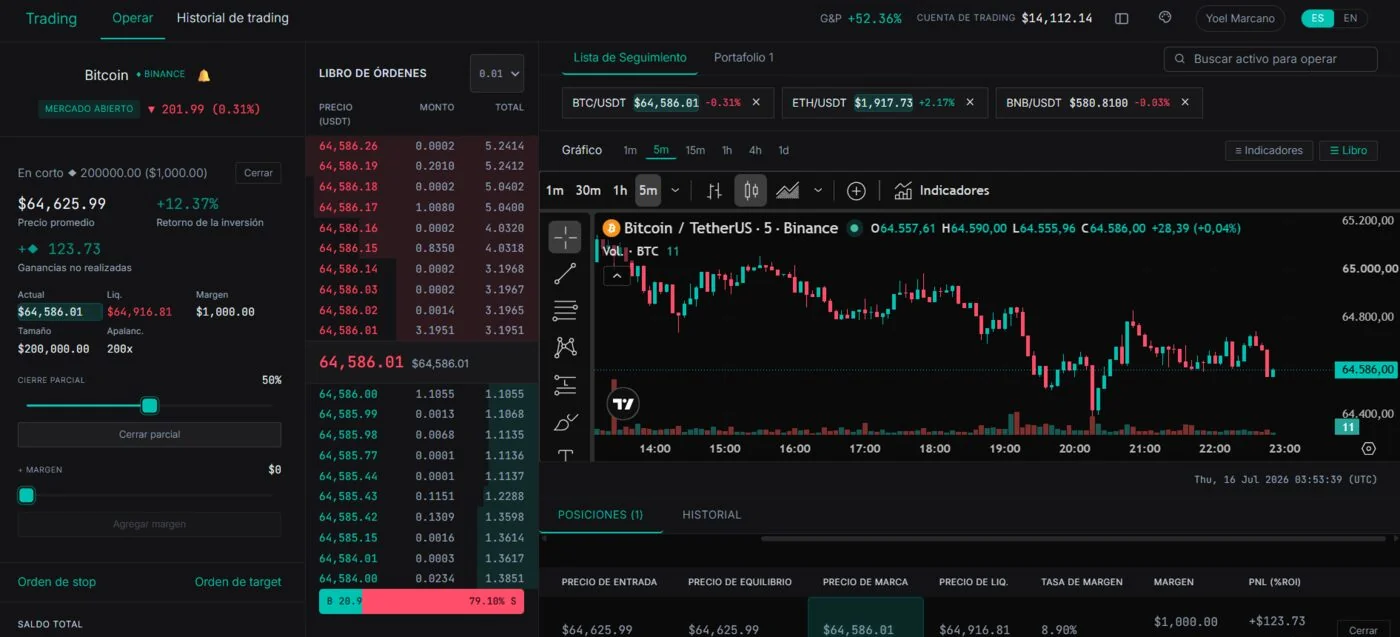Click Cerrar in the positions table row

(1363, 630)
